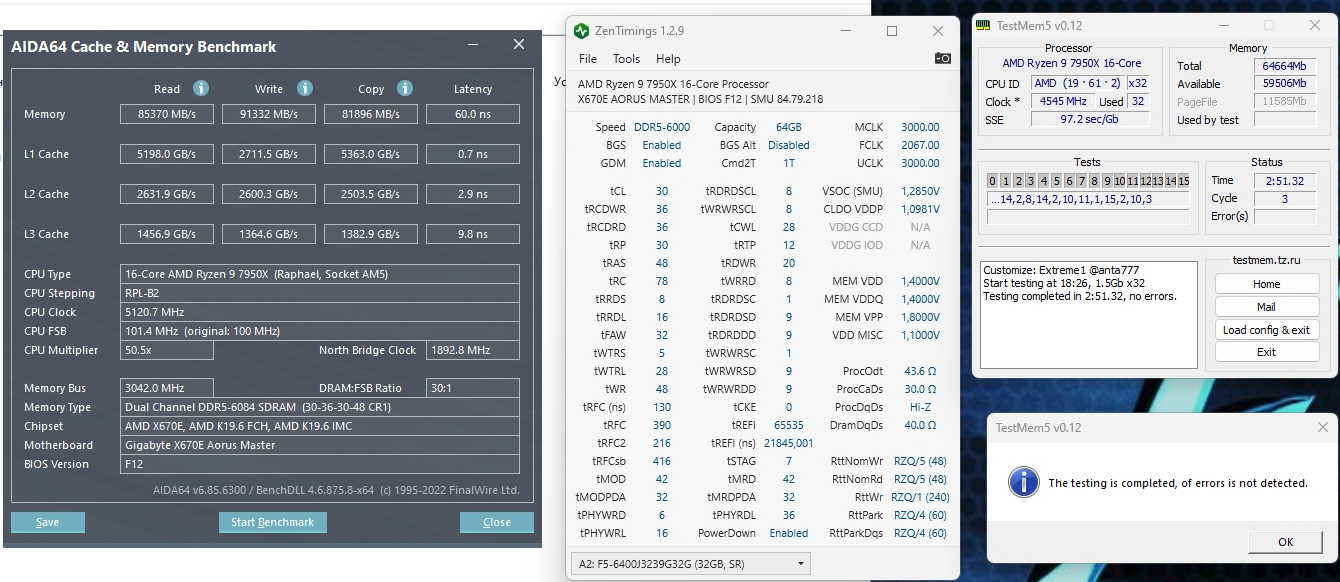Click Memory Latency value 60.0 ns
The image size is (1340, 582).
coord(473,114)
